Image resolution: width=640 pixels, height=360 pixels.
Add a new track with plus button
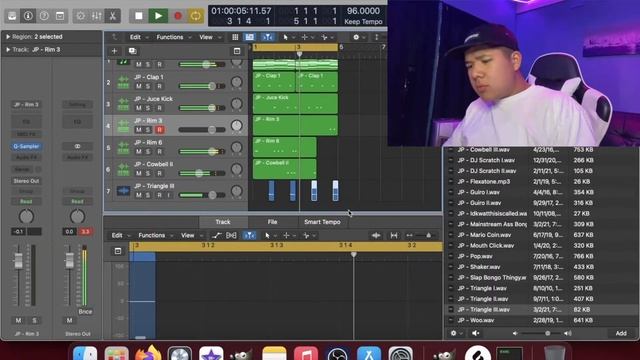coord(114,51)
